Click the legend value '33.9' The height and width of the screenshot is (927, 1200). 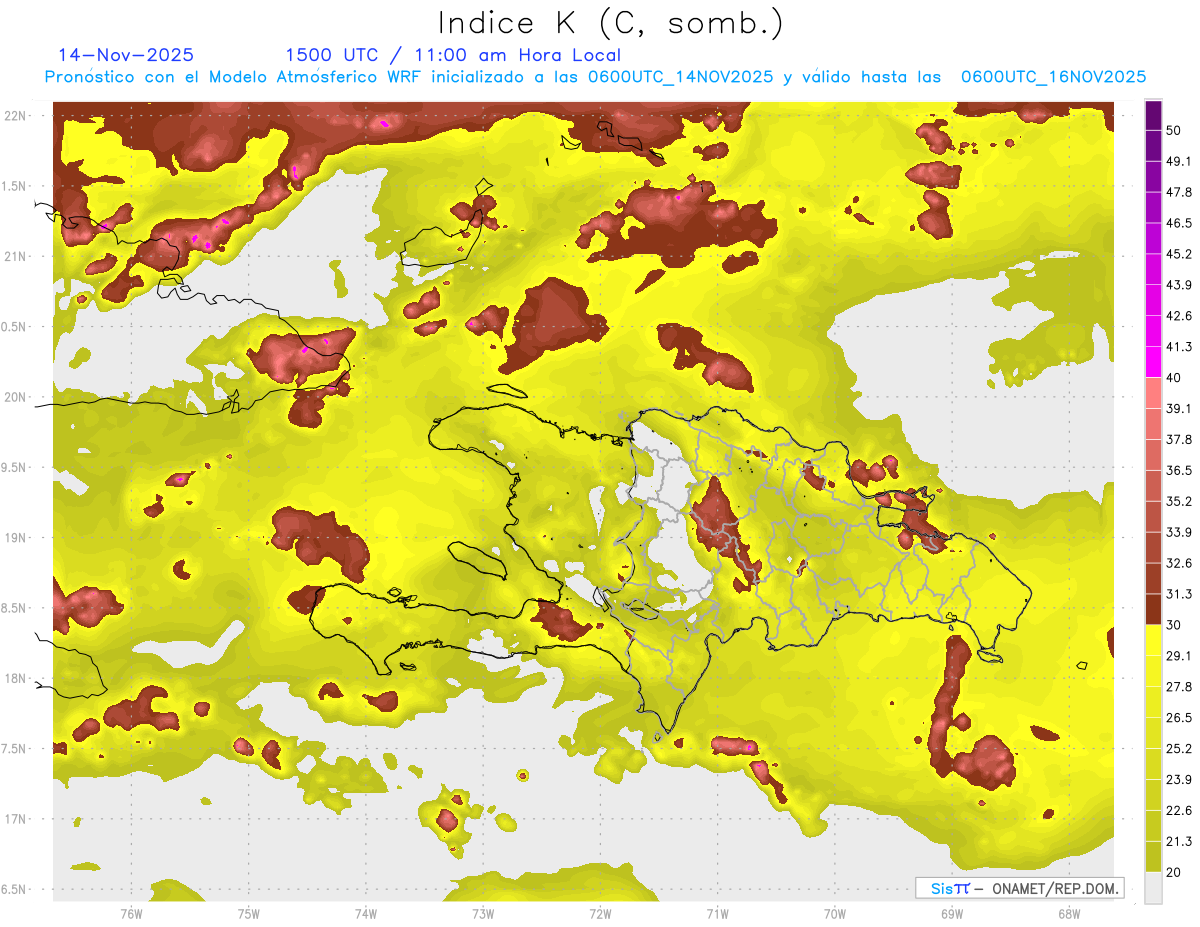[x=1179, y=533]
